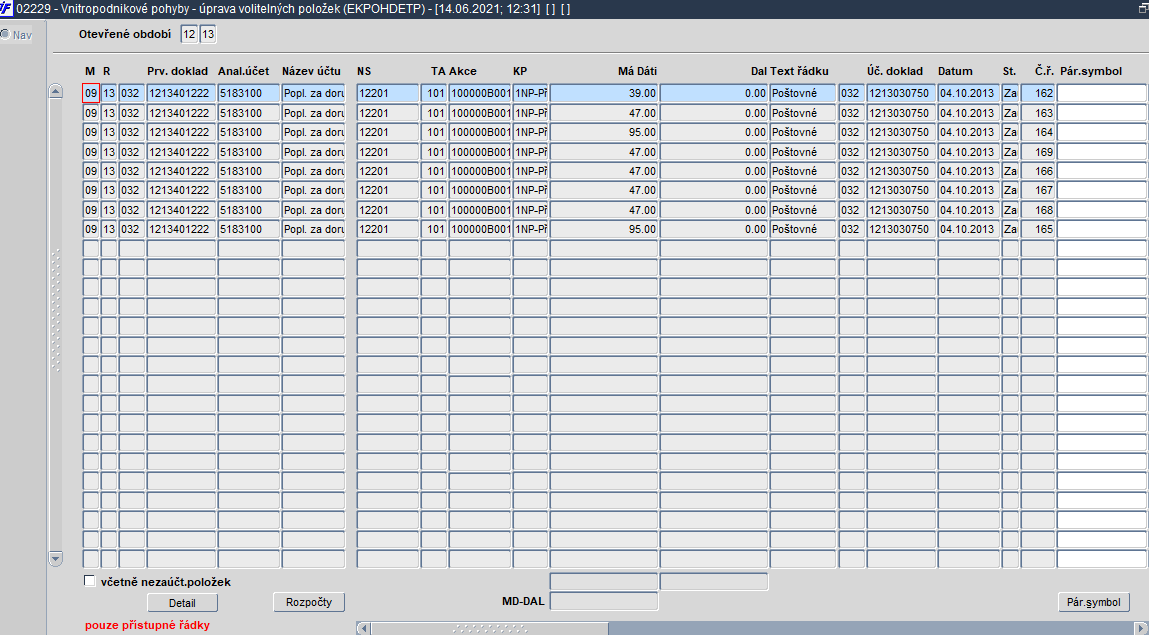Click NS cell 12201 in row 169
Viewport: 1149px width, 635px height.
pos(388,152)
